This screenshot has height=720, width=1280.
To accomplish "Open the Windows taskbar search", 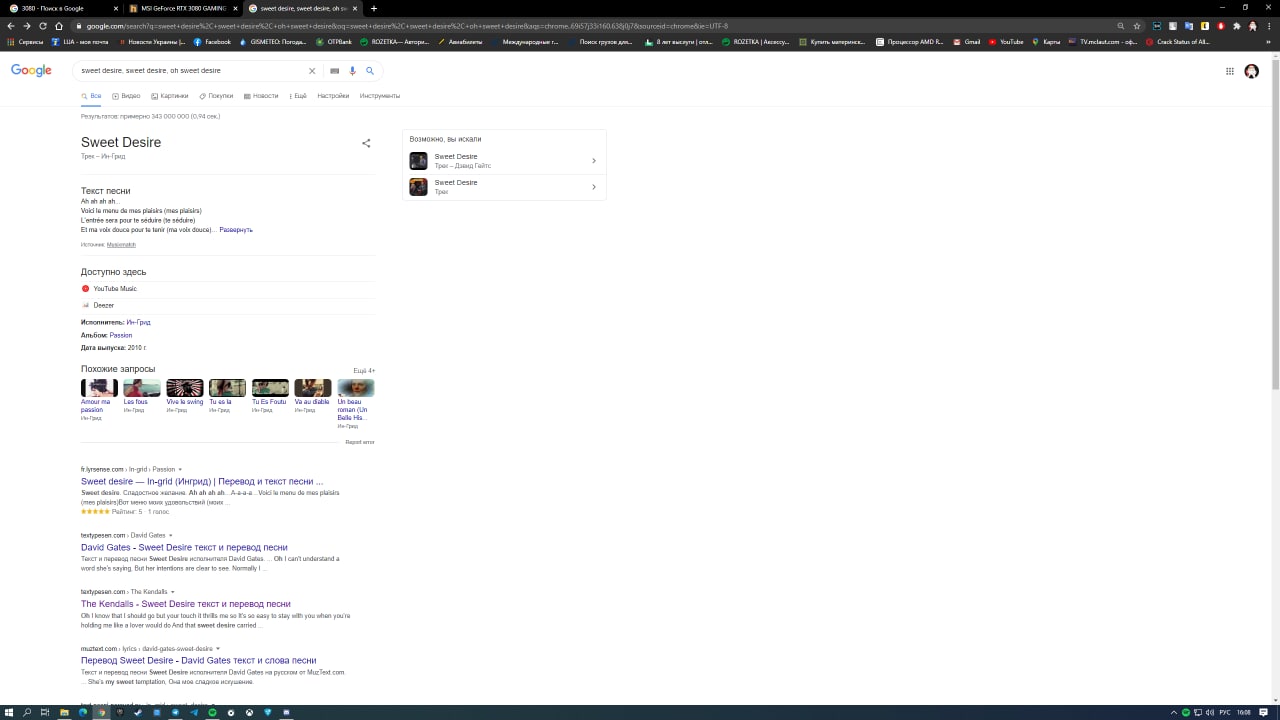I will click(x=27, y=712).
